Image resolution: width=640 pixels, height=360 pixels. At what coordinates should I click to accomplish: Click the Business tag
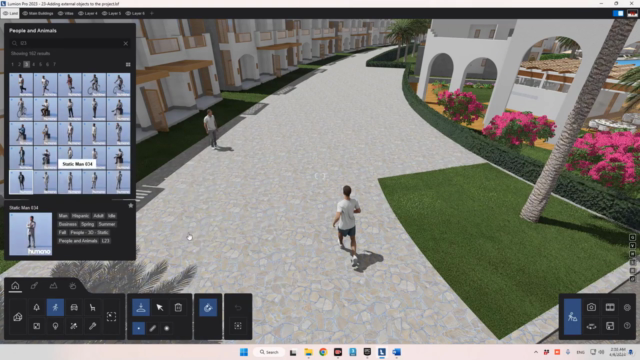(x=67, y=224)
